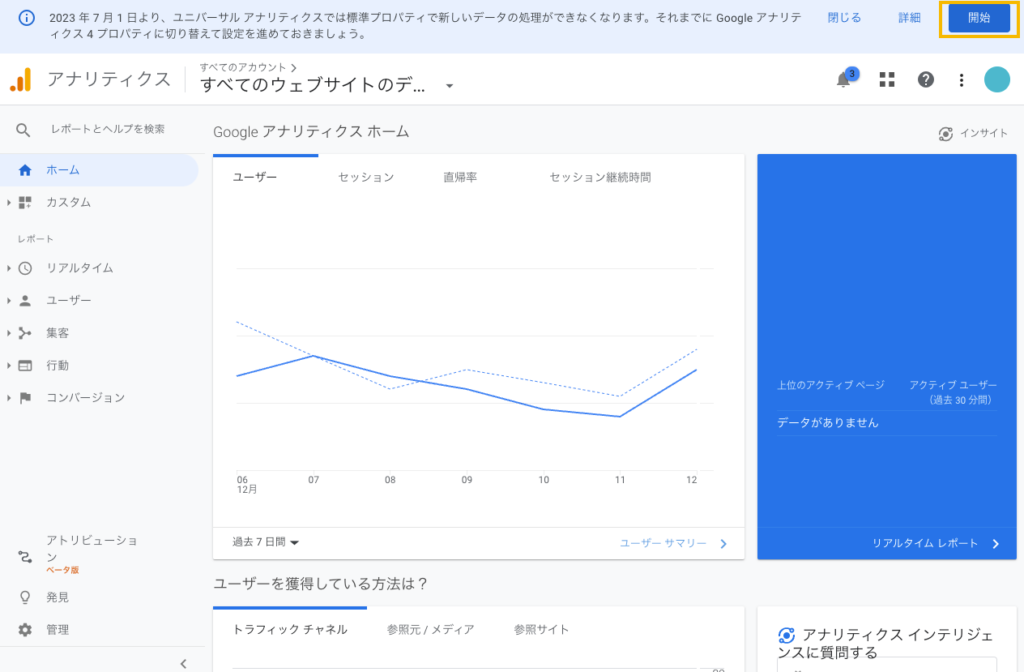Switch to the Sessions tab
Screen dimensions: 1024x672
point(365,177)
